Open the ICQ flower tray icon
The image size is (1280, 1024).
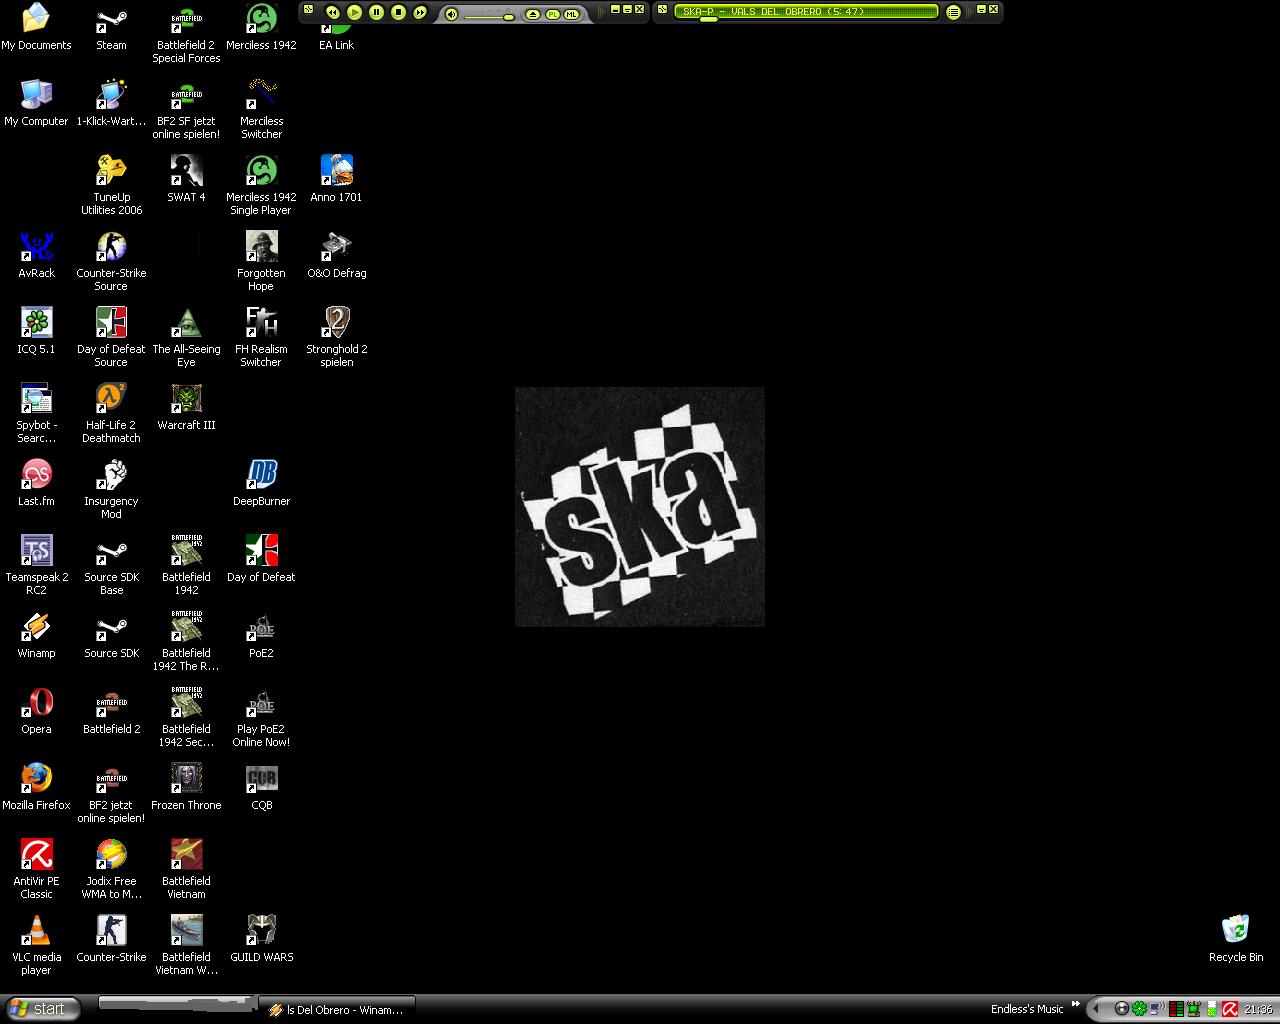click(x=1139, y=1009)
